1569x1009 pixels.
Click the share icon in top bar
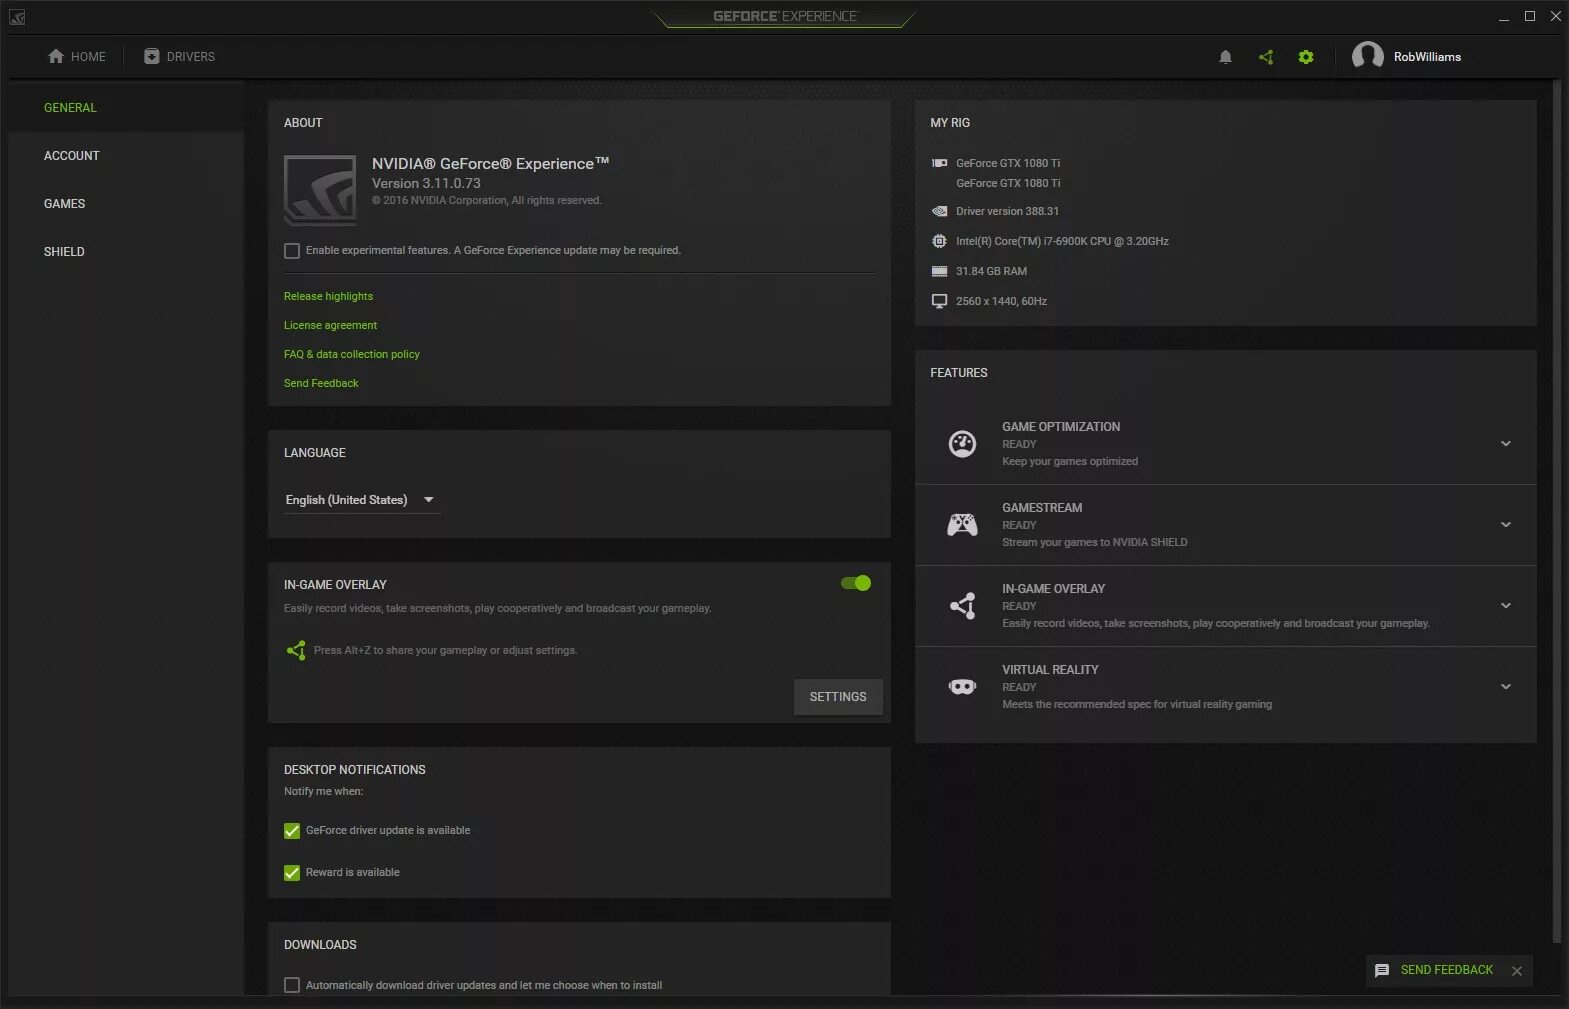(1266, 57)
